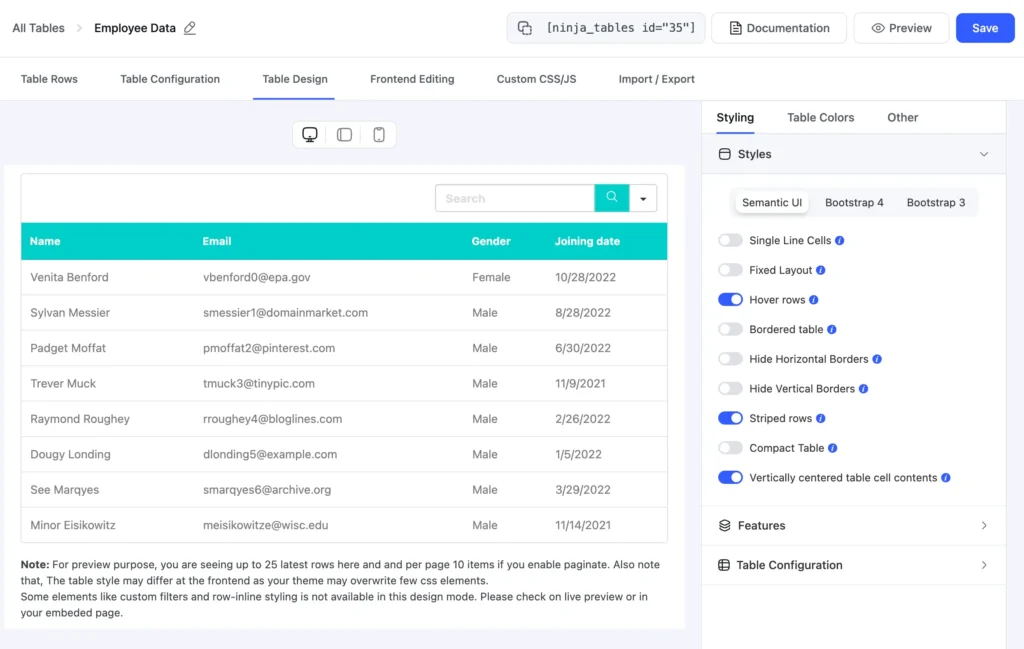
Task: Open the Other sidebar tab
Action: (x=903, y=118)
